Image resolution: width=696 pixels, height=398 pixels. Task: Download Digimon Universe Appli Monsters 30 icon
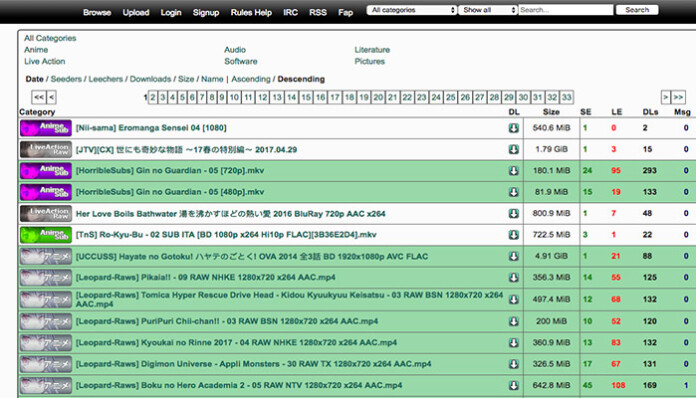(x=514, y=364)
